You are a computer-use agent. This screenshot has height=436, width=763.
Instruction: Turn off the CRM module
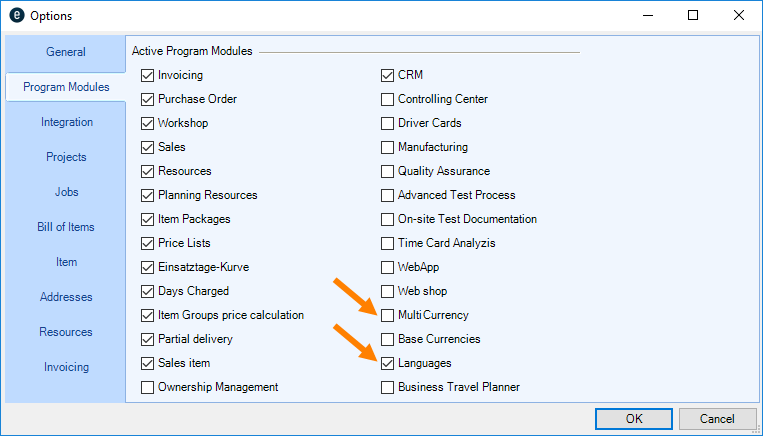tap(388, 75)
